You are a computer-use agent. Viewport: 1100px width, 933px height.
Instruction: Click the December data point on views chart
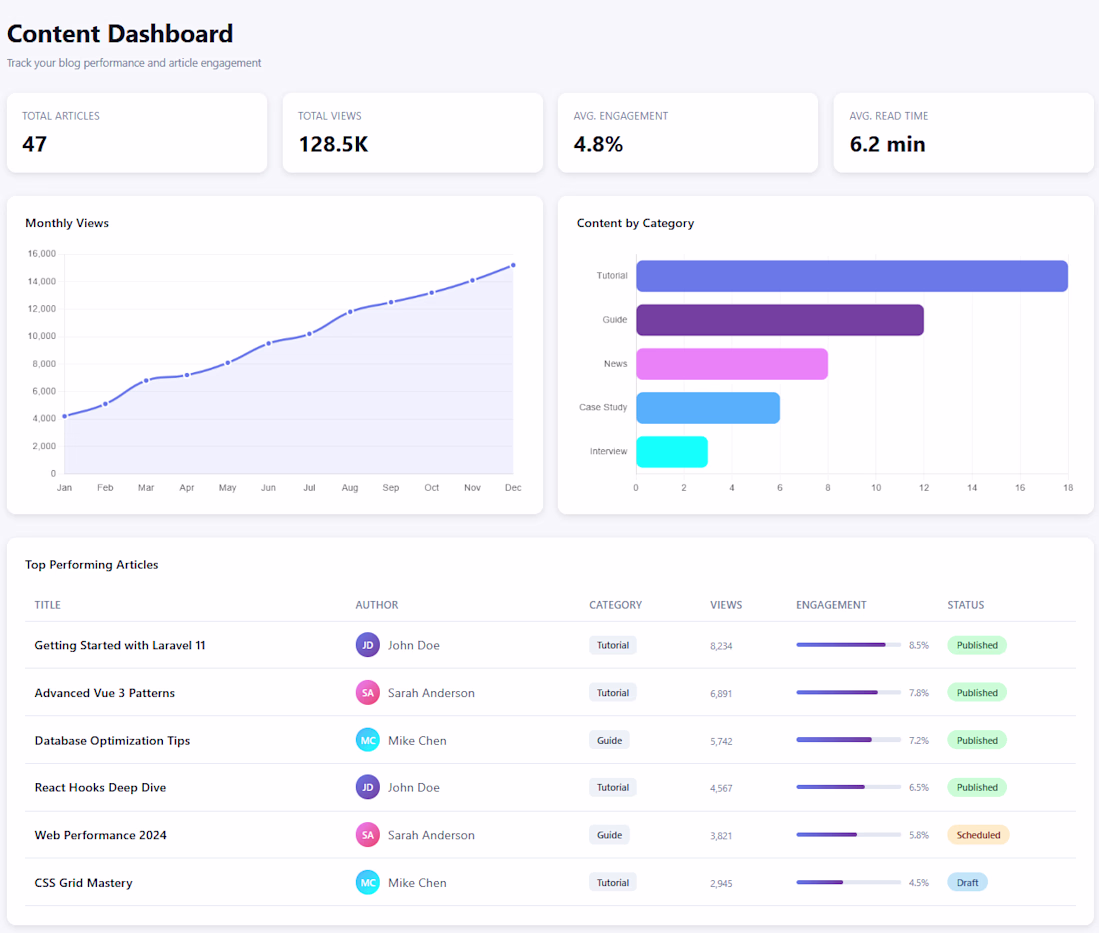coord(513,265)
